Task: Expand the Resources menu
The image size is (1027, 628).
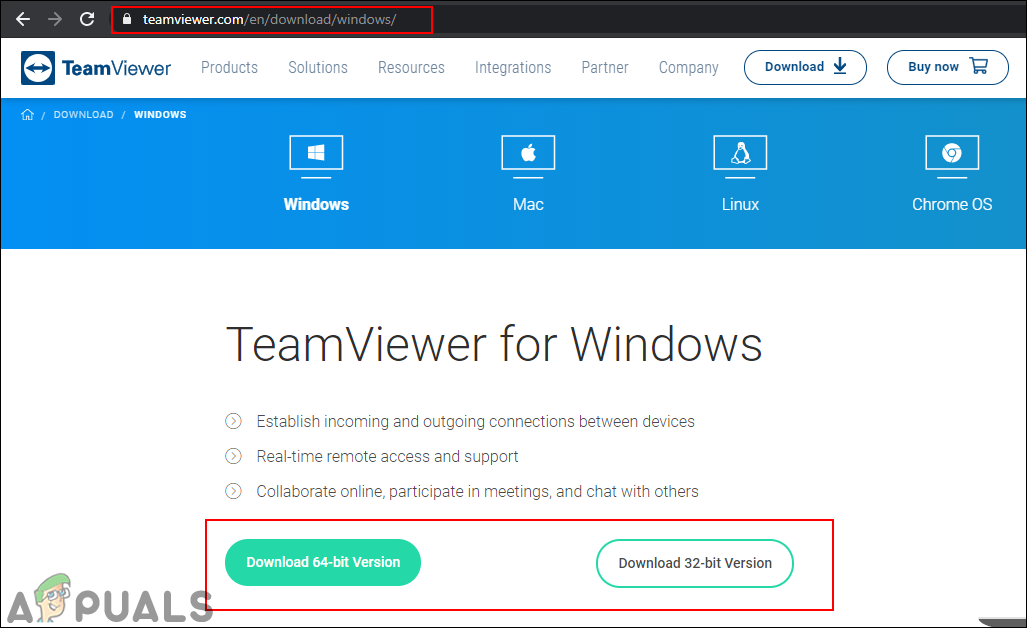Action: pos(411,67)
